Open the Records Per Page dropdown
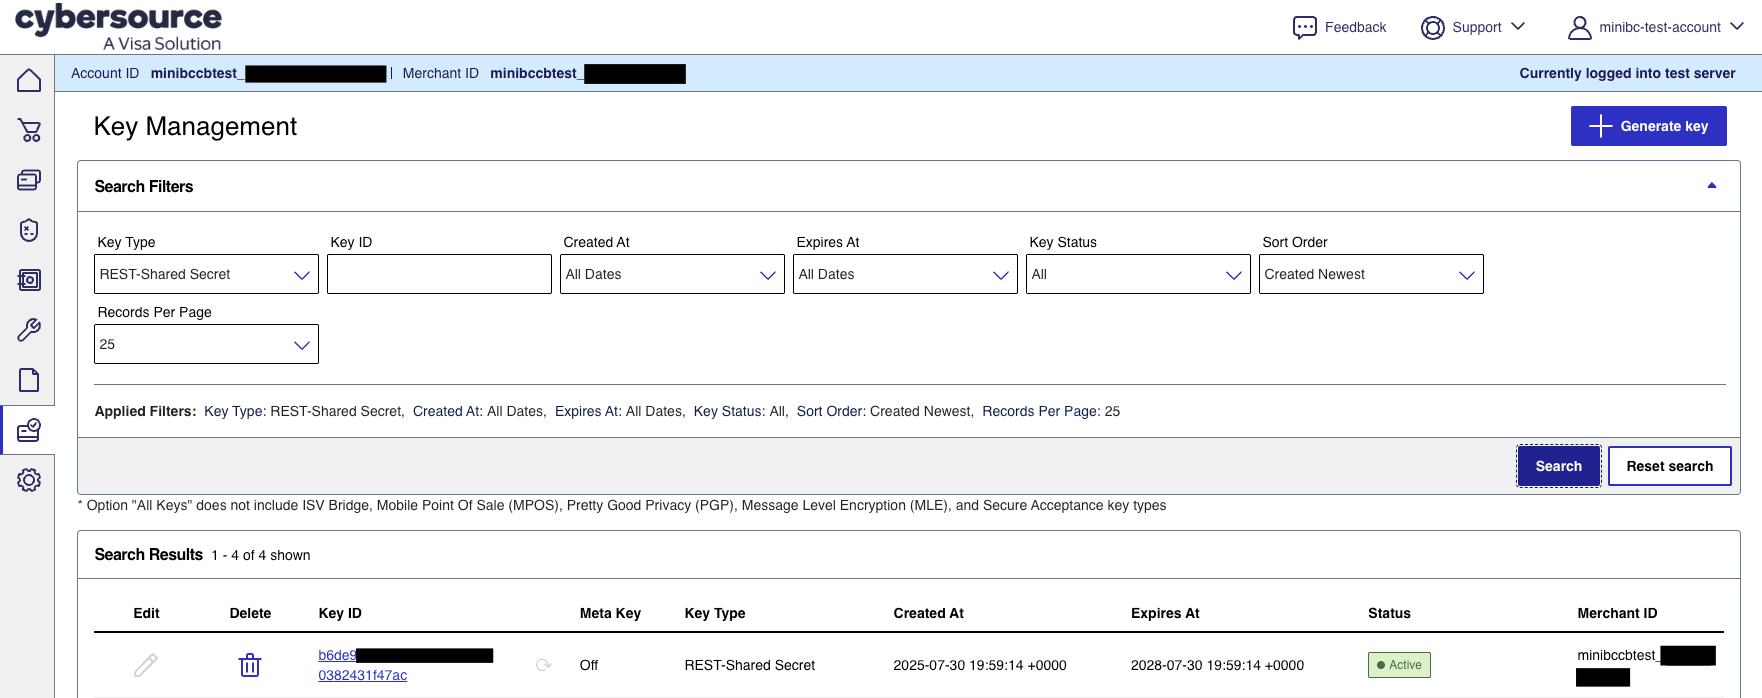The height and width of the screenshot is (698, 1762). tap(206, 344)
